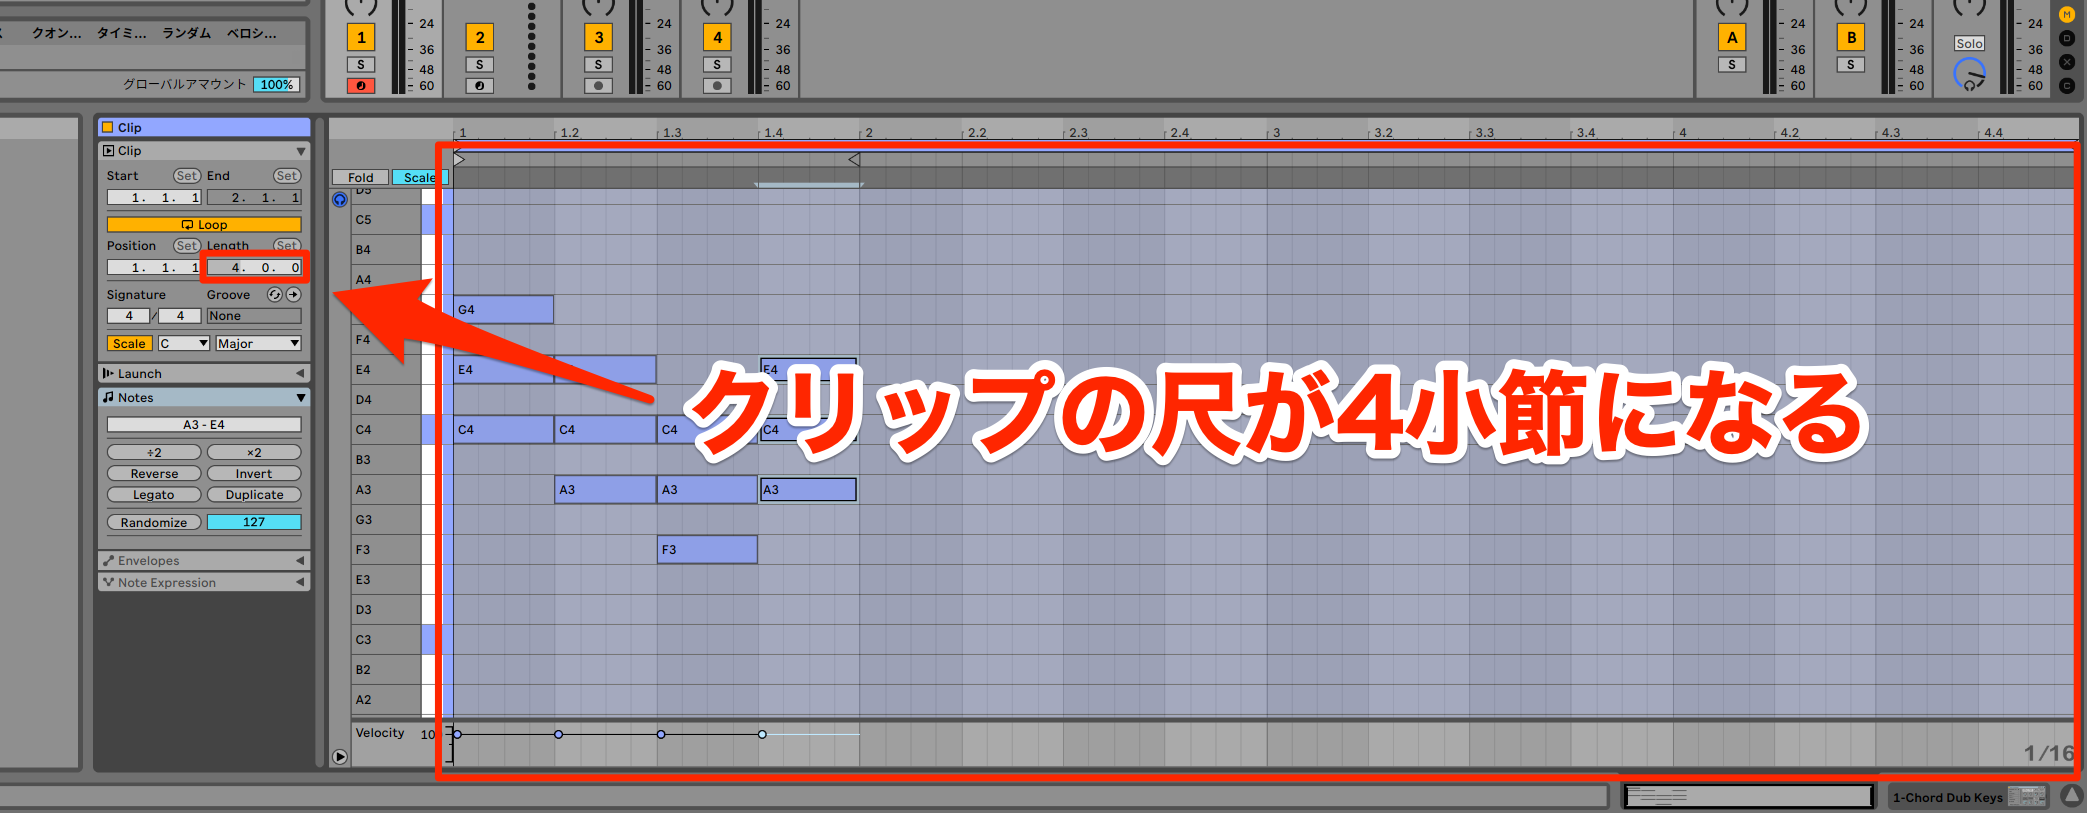Click the blue cue volume knob

click(1969, 75)
